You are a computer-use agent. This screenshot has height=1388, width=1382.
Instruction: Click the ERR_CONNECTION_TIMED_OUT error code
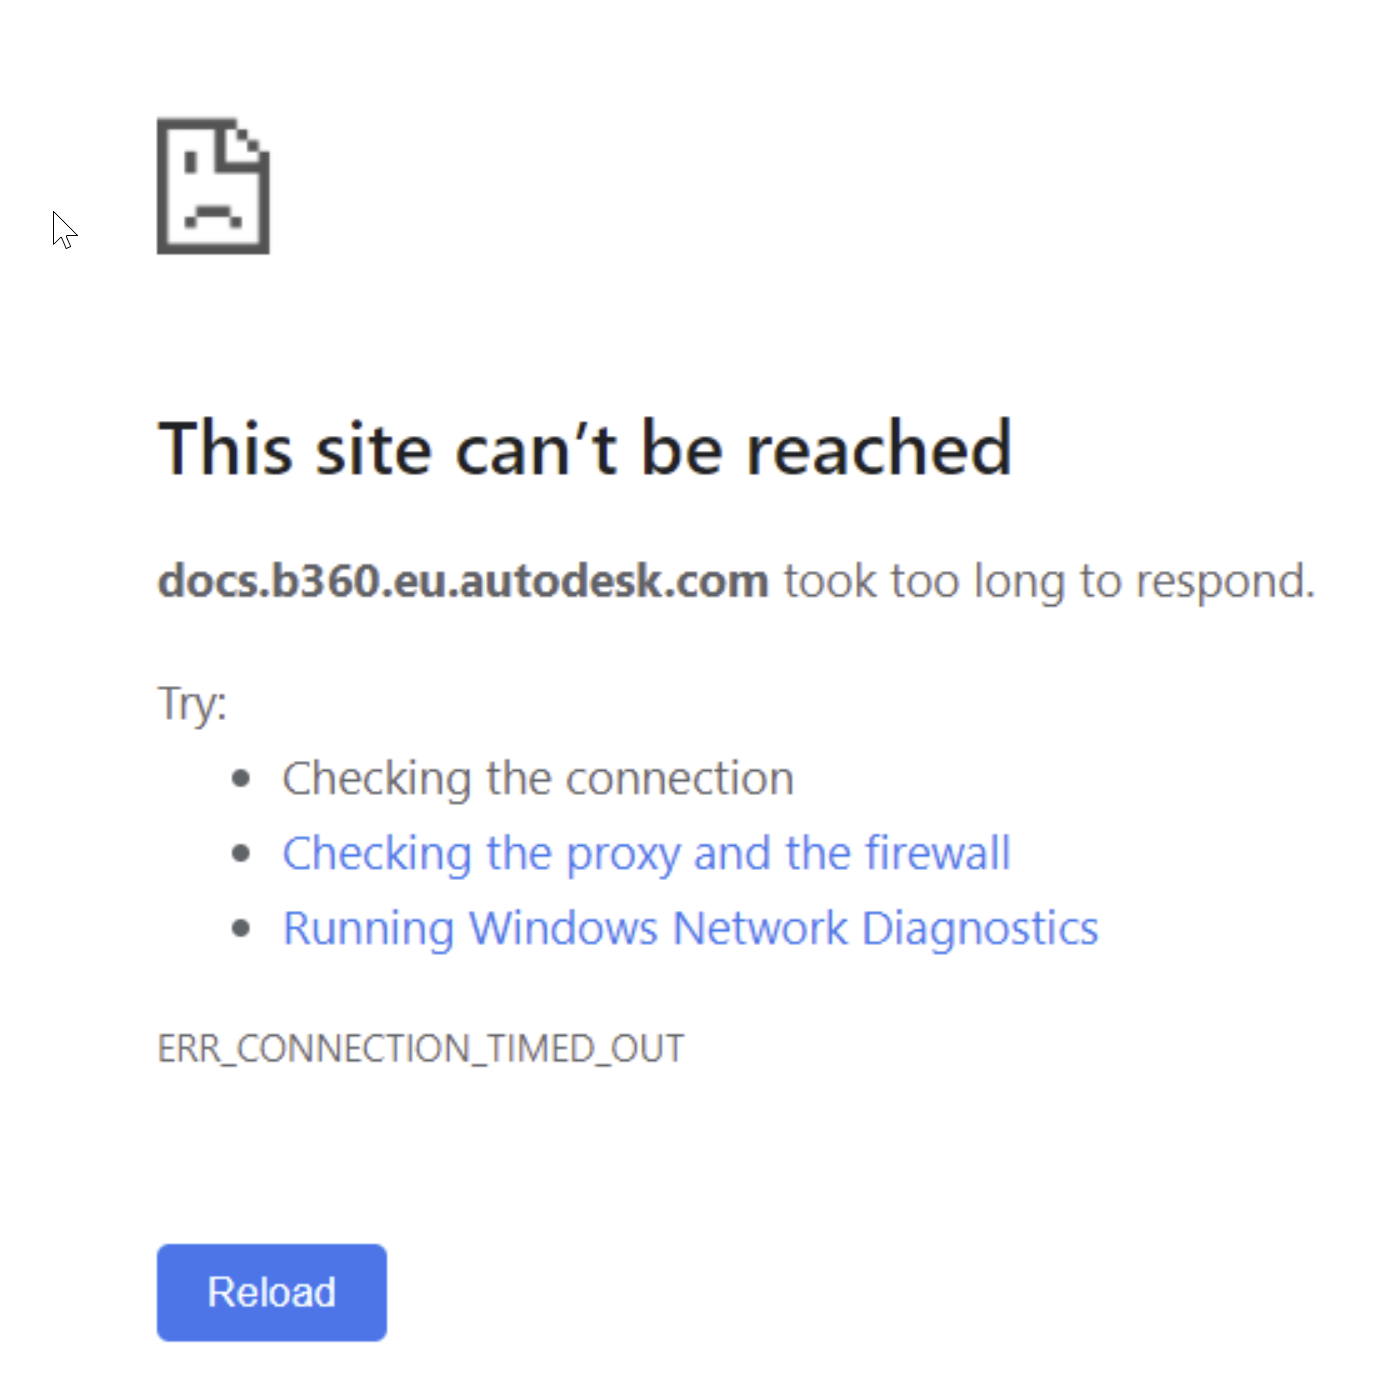[x=420, y=1048]
